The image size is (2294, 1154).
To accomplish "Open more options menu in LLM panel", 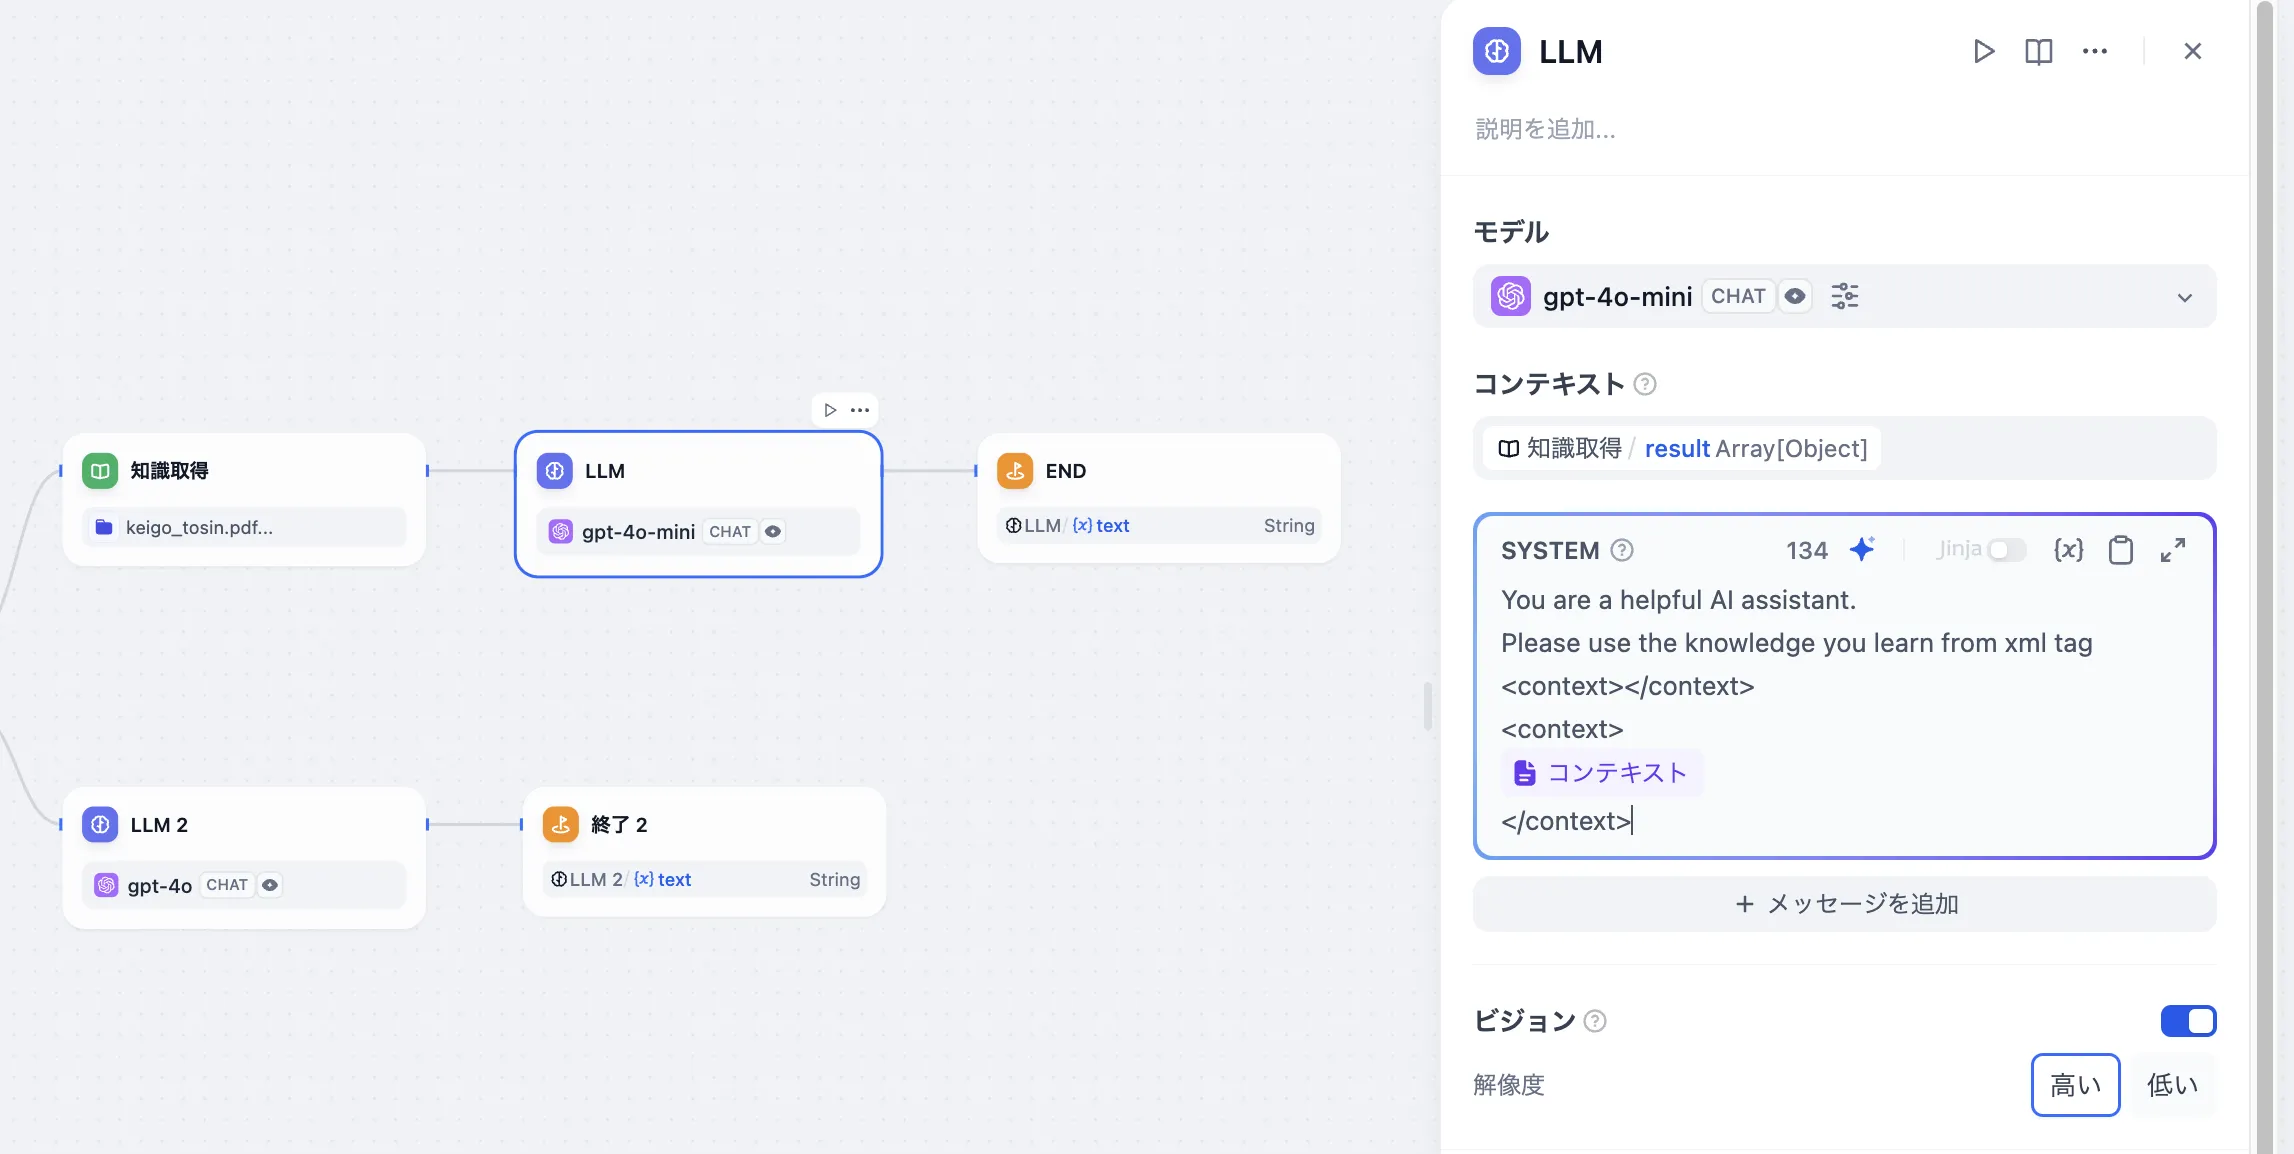I will [2094, 51].
